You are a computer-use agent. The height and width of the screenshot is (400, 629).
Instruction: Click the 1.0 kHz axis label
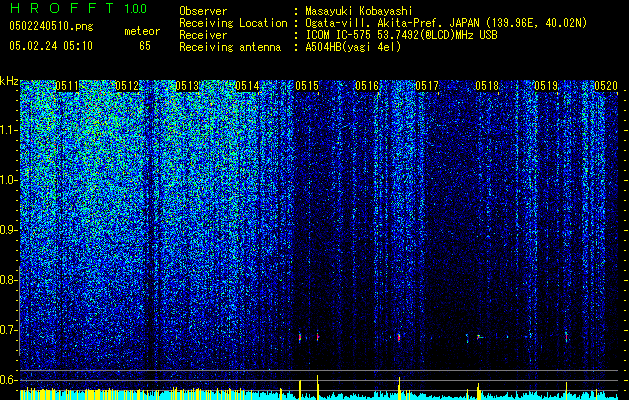(x=9, y=180)
